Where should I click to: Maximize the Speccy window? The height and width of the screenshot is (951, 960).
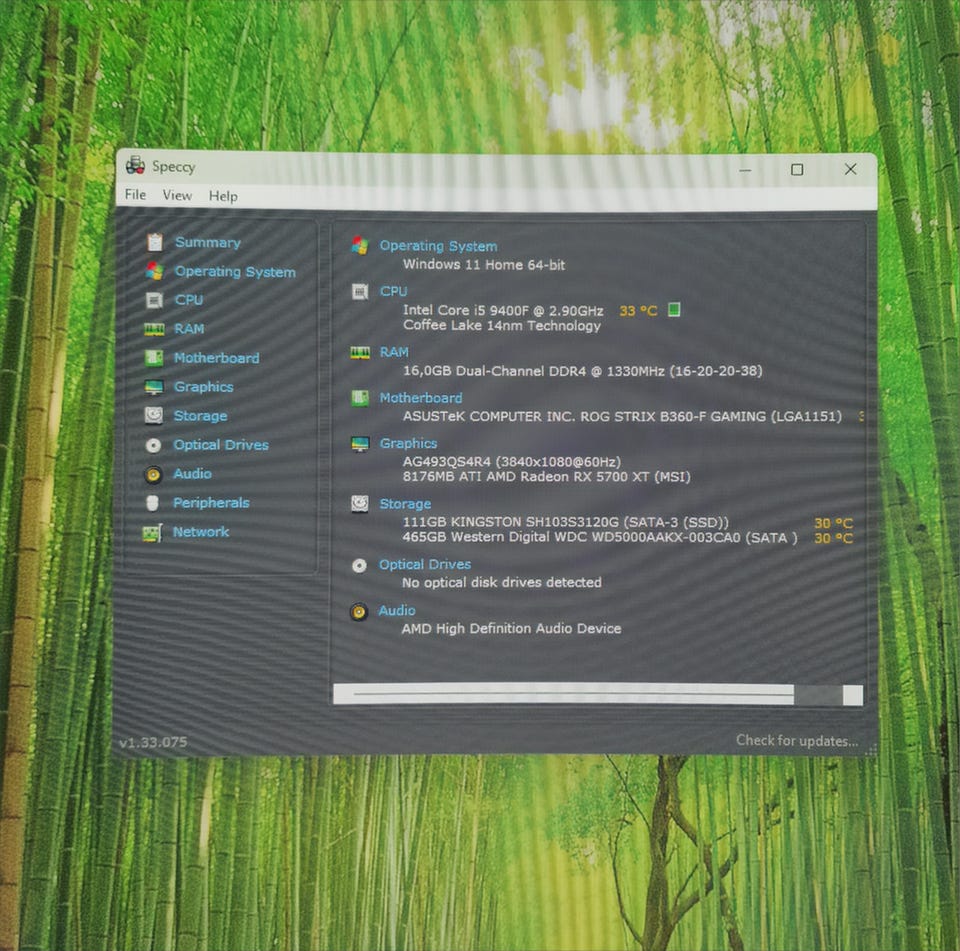click(797, 170)
